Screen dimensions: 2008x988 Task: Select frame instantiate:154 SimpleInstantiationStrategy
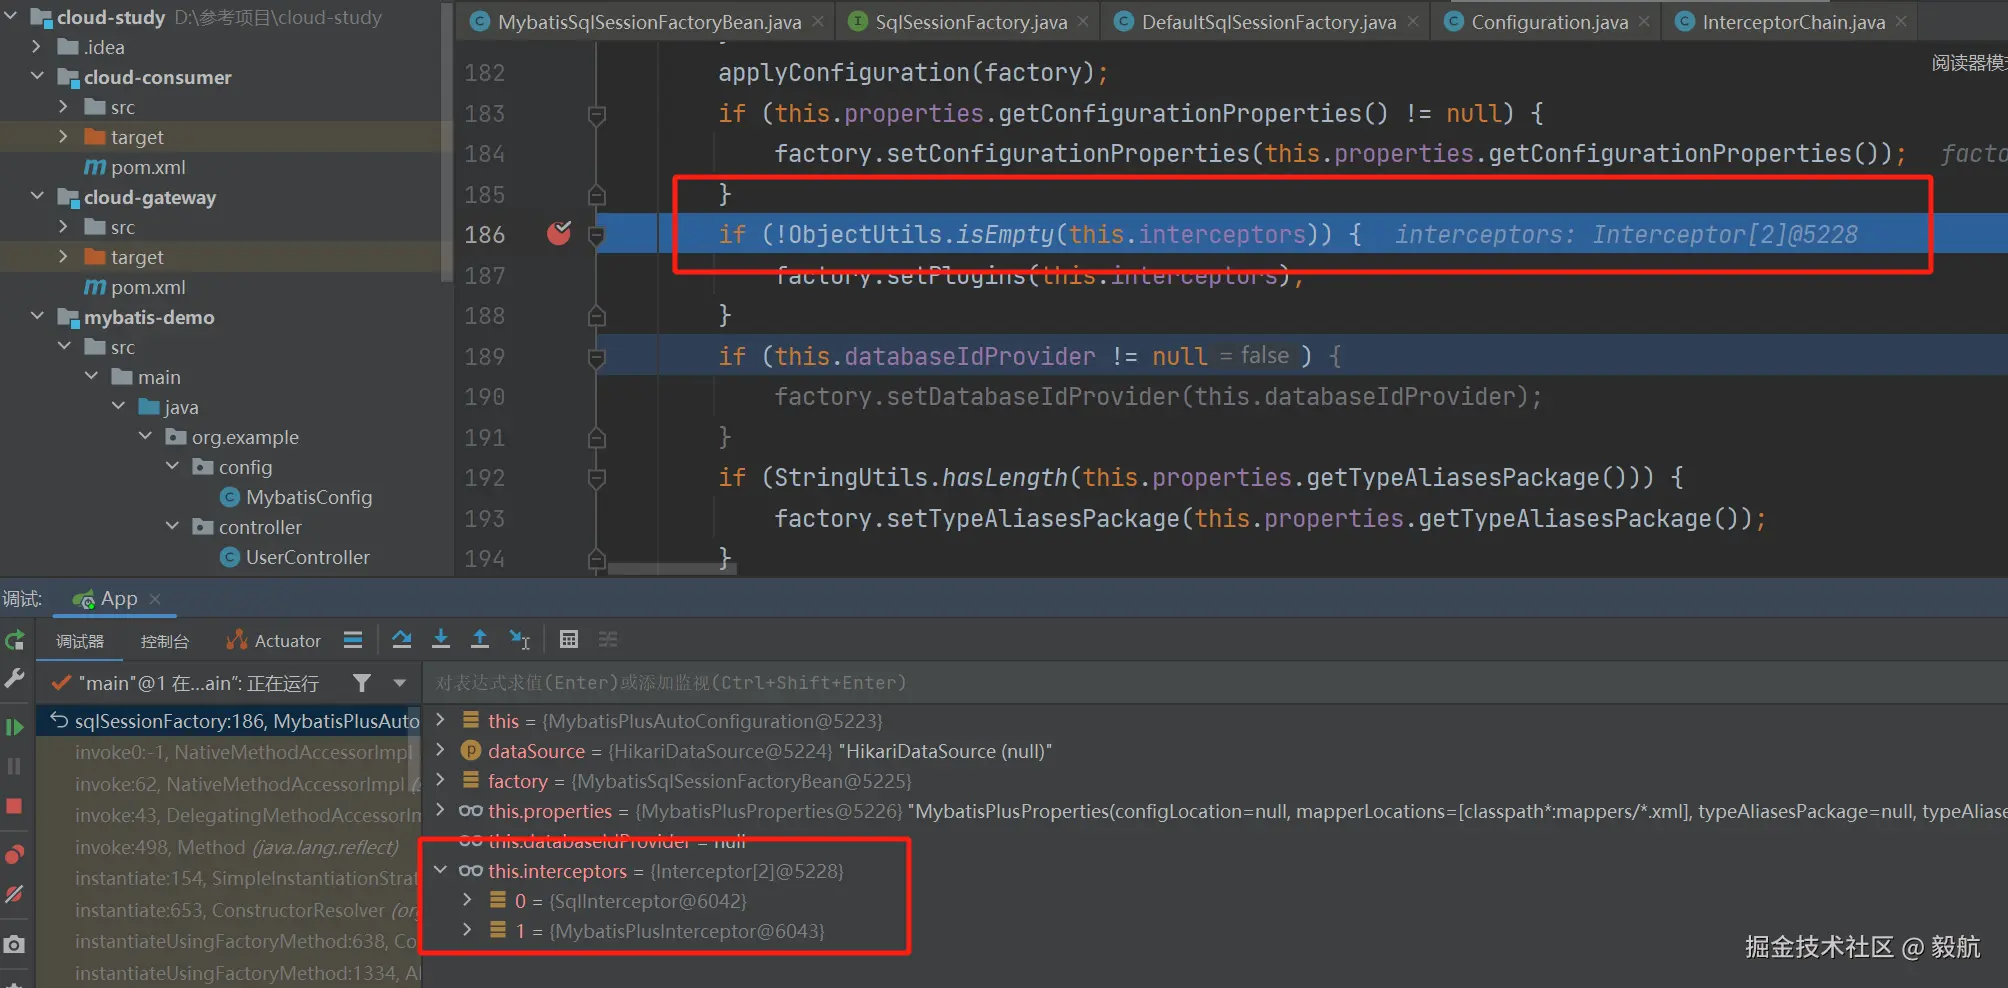(229, 878)
